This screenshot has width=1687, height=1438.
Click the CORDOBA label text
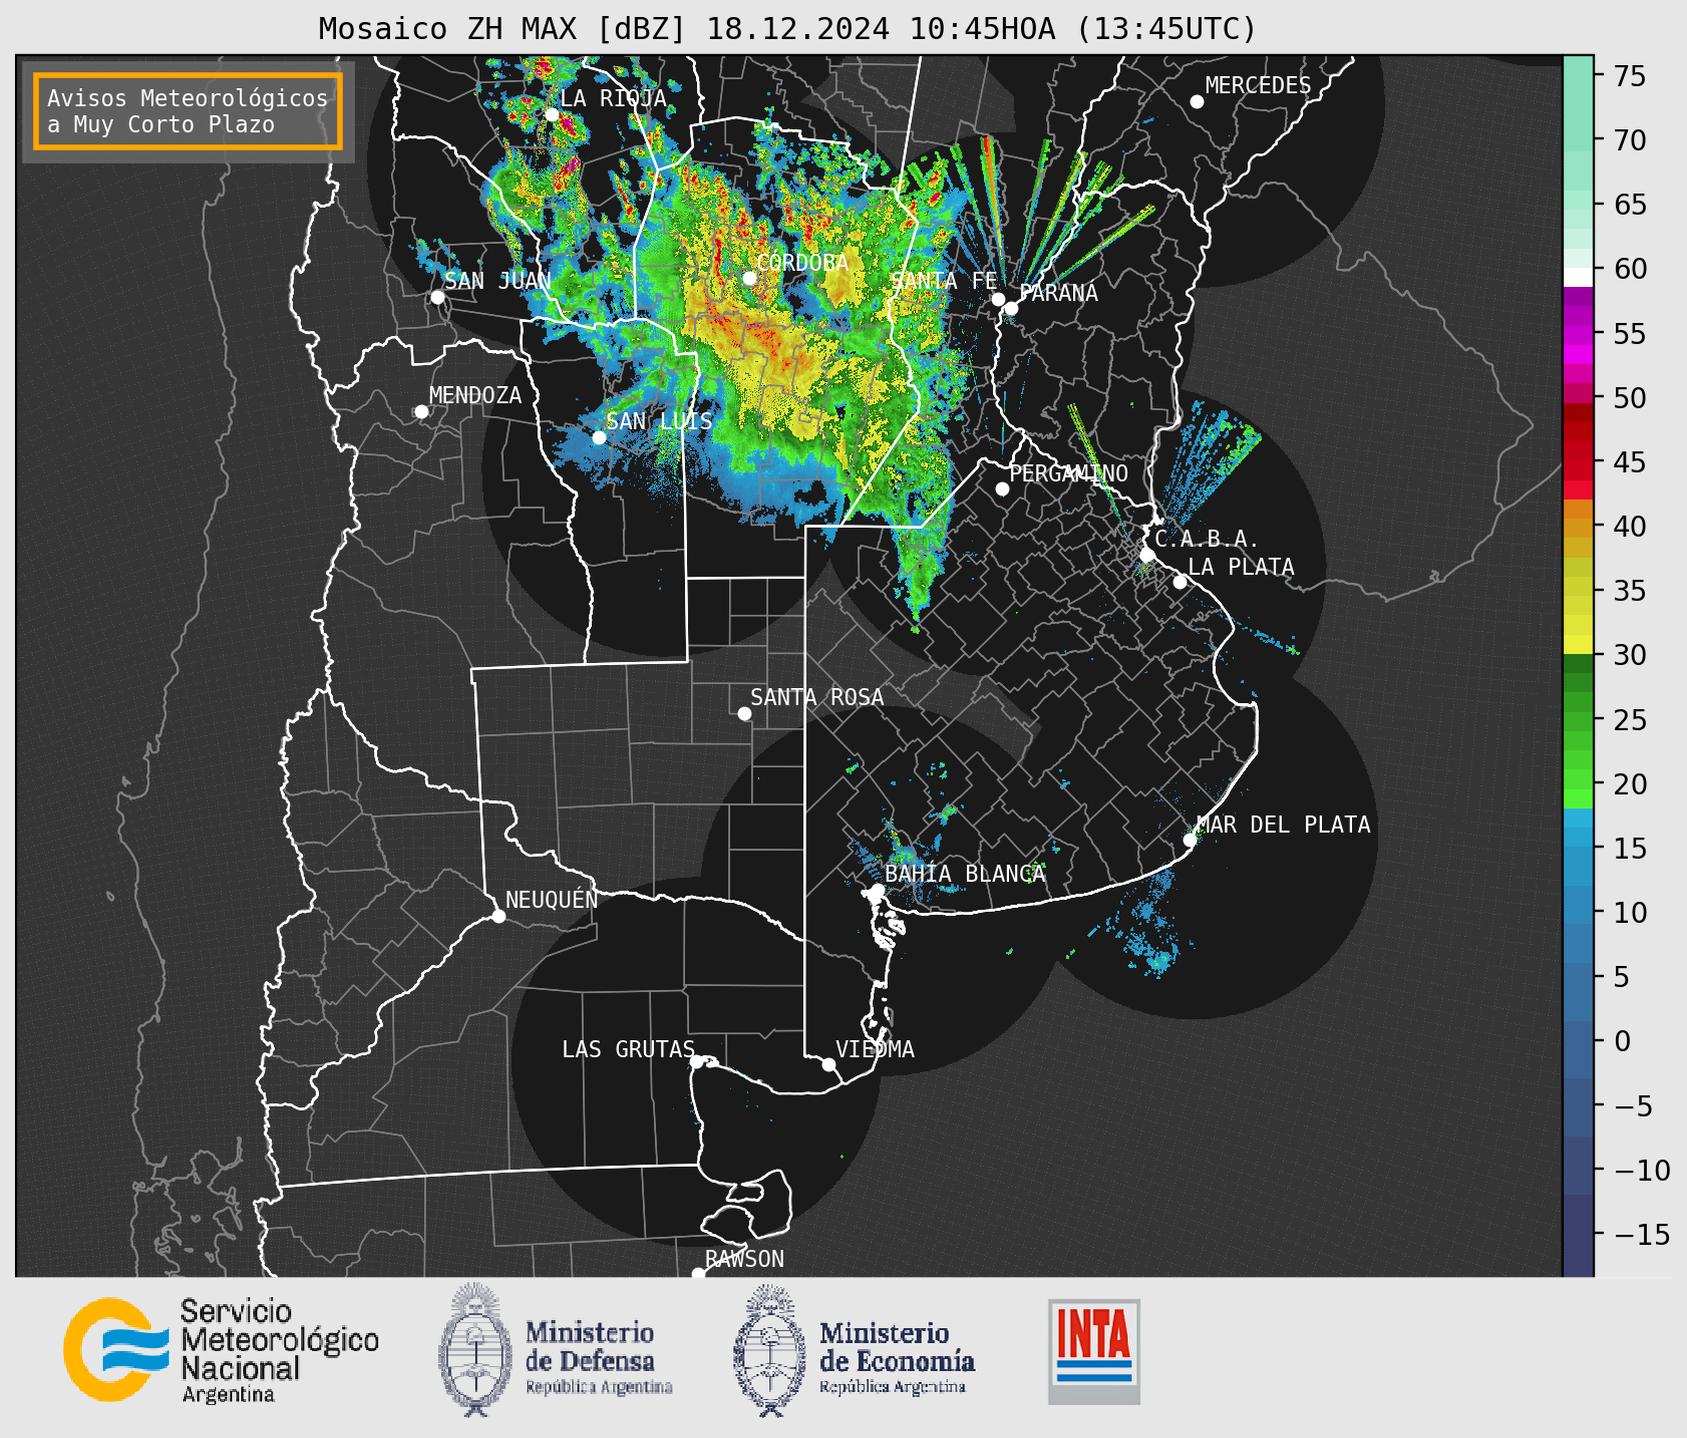pos(802,263)
